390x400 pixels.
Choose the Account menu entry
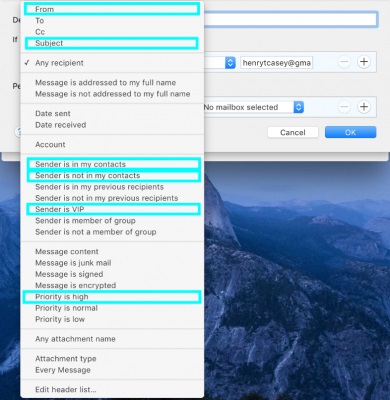click(112, 144)
